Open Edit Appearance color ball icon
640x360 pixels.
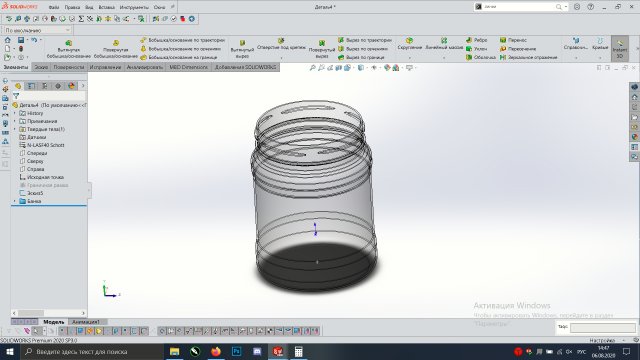(x=387, y=68)
